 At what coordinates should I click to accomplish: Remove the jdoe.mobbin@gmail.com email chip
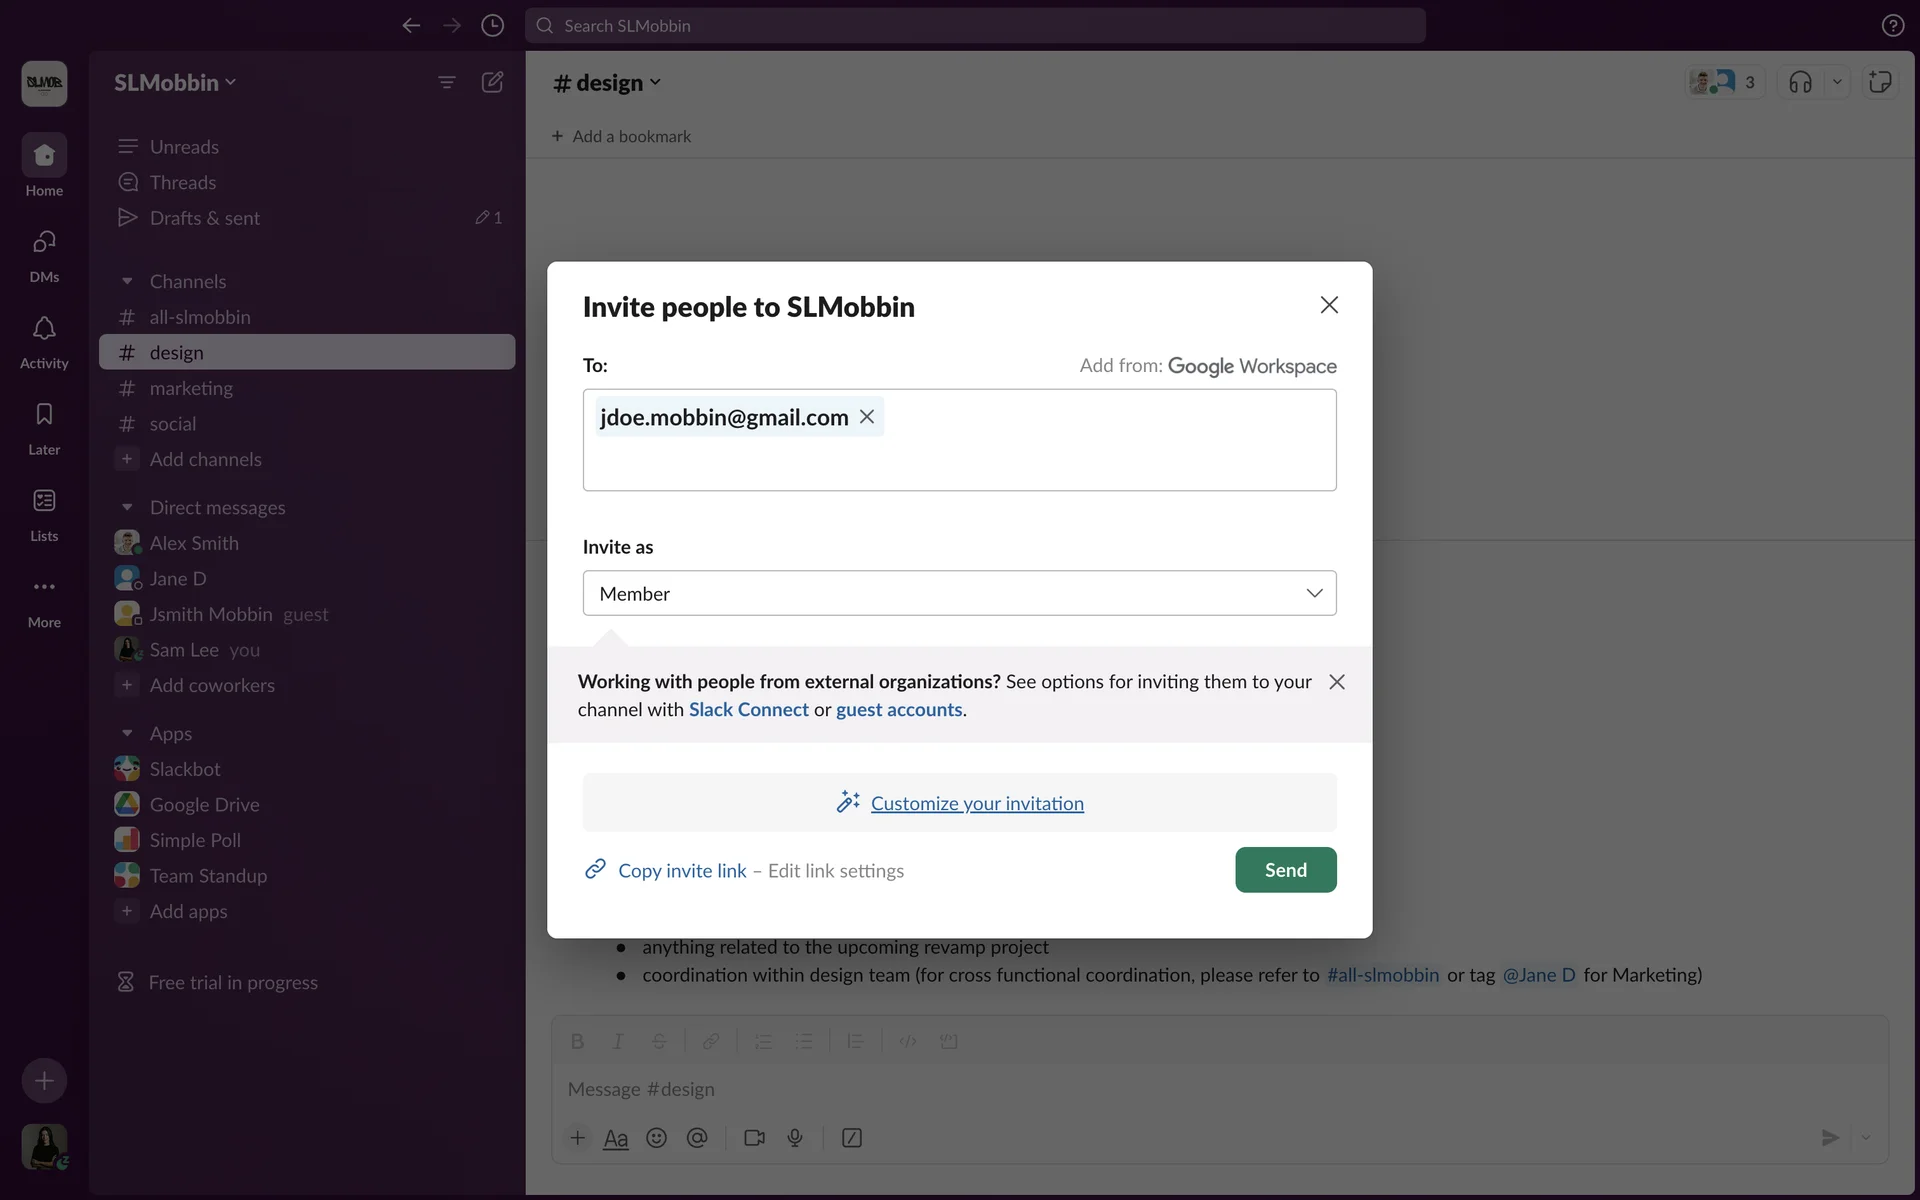(x=867, y=417)
